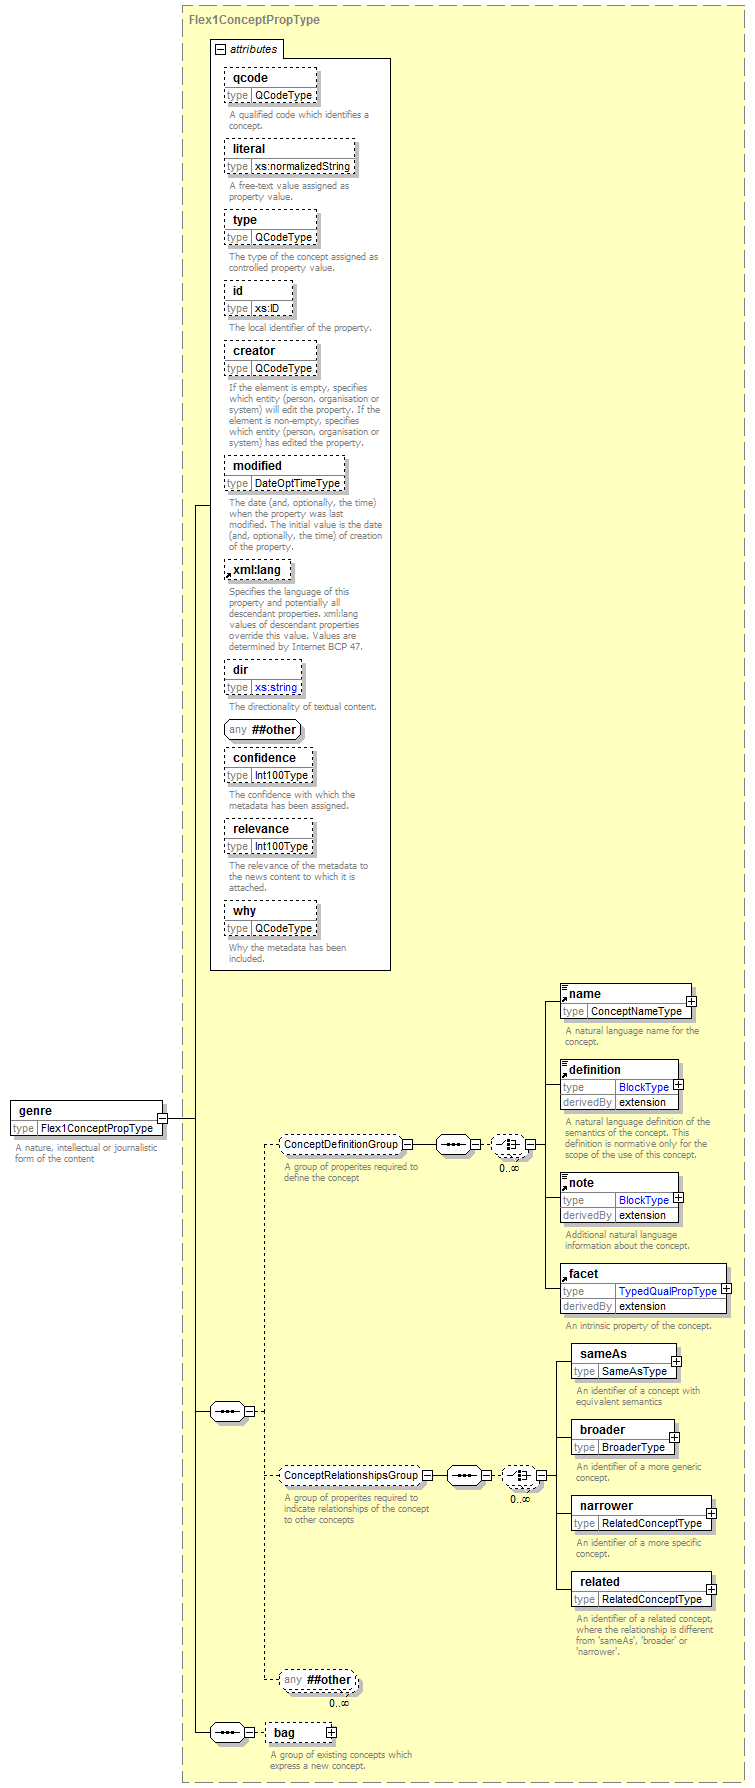Select the literal attribute
Image resolution: width=755 pixels, height=1788 pixels.
pyautogui.click(x=290, y=157)
